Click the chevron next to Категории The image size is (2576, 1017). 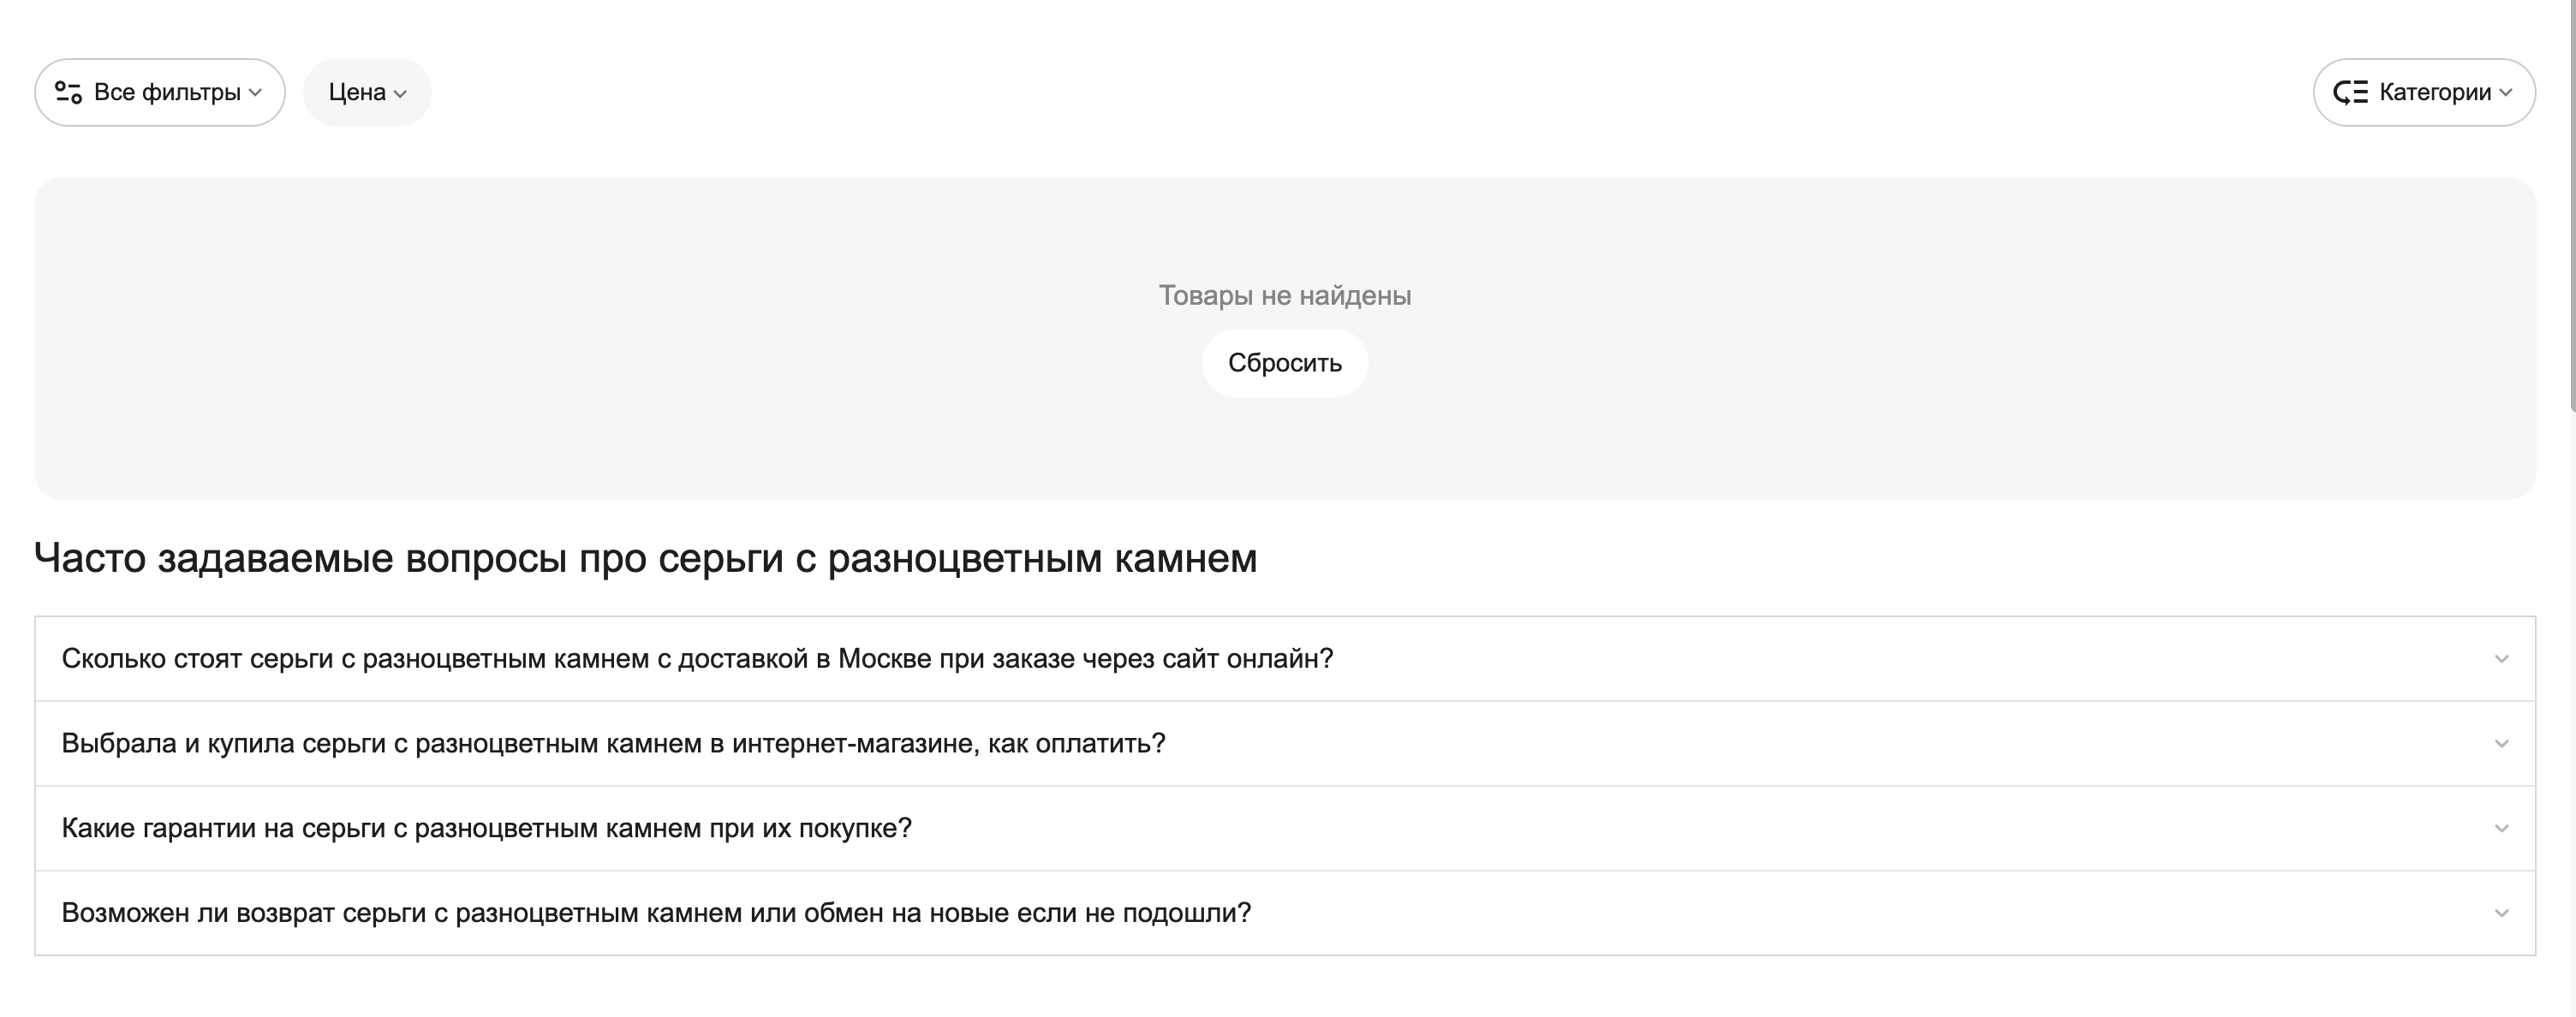(x=2506, y=93)
